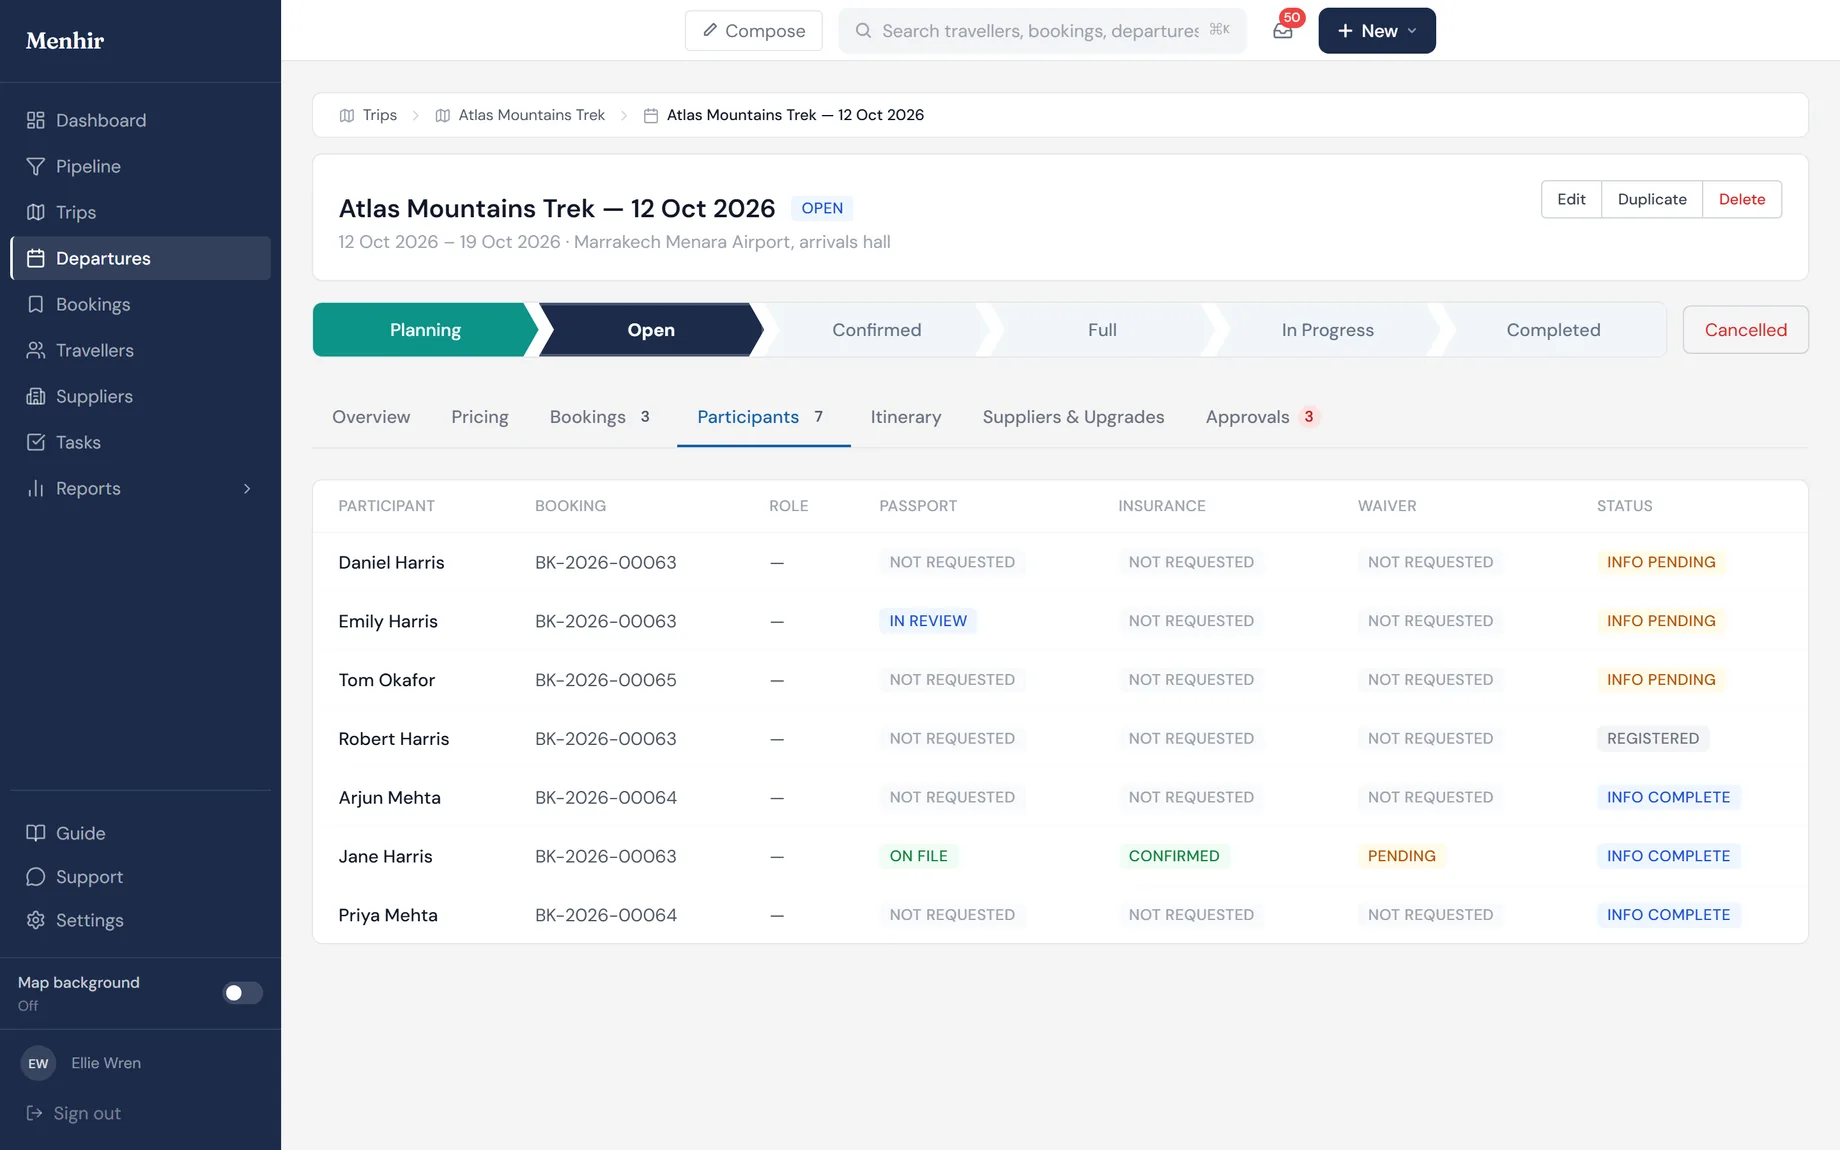Toggle the Map background switch
The height and width of the screenshot is (1150, 1840).
242,993
